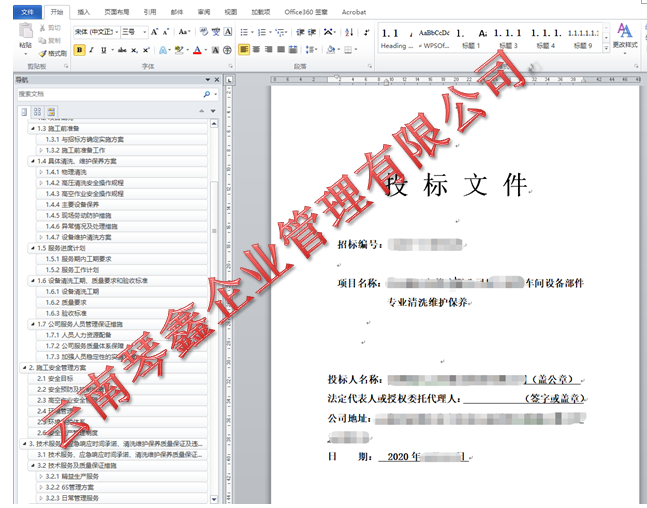Expand heading 1.3.2 施工前准备工作

click(41, 150)
